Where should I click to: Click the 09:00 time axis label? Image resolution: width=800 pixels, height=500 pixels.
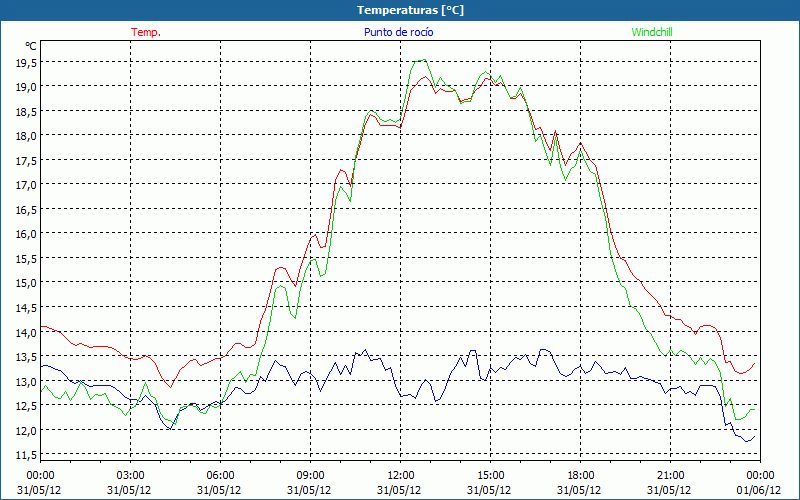[310, 476]
